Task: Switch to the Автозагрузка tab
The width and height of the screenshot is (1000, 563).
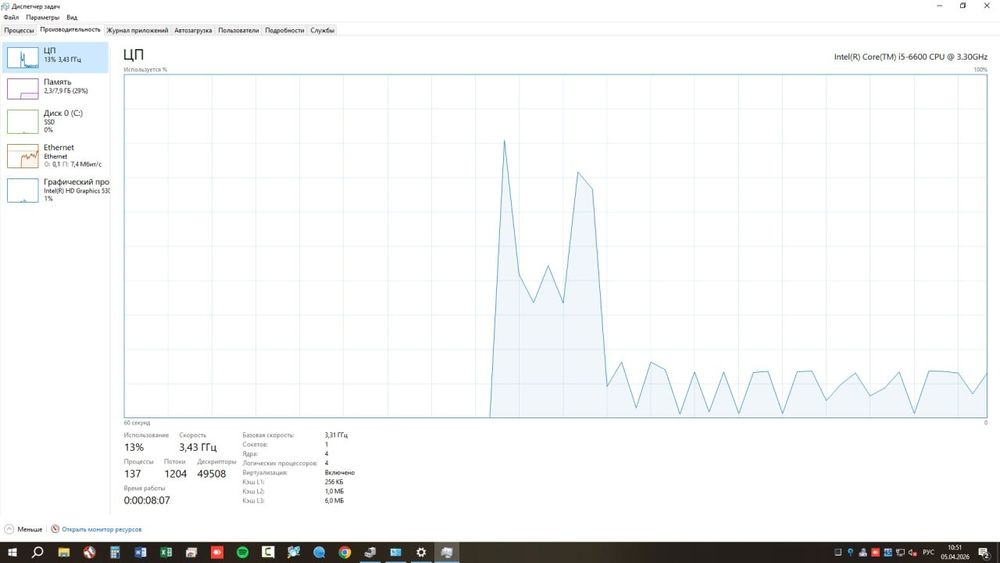Action: tap(193, 30)
